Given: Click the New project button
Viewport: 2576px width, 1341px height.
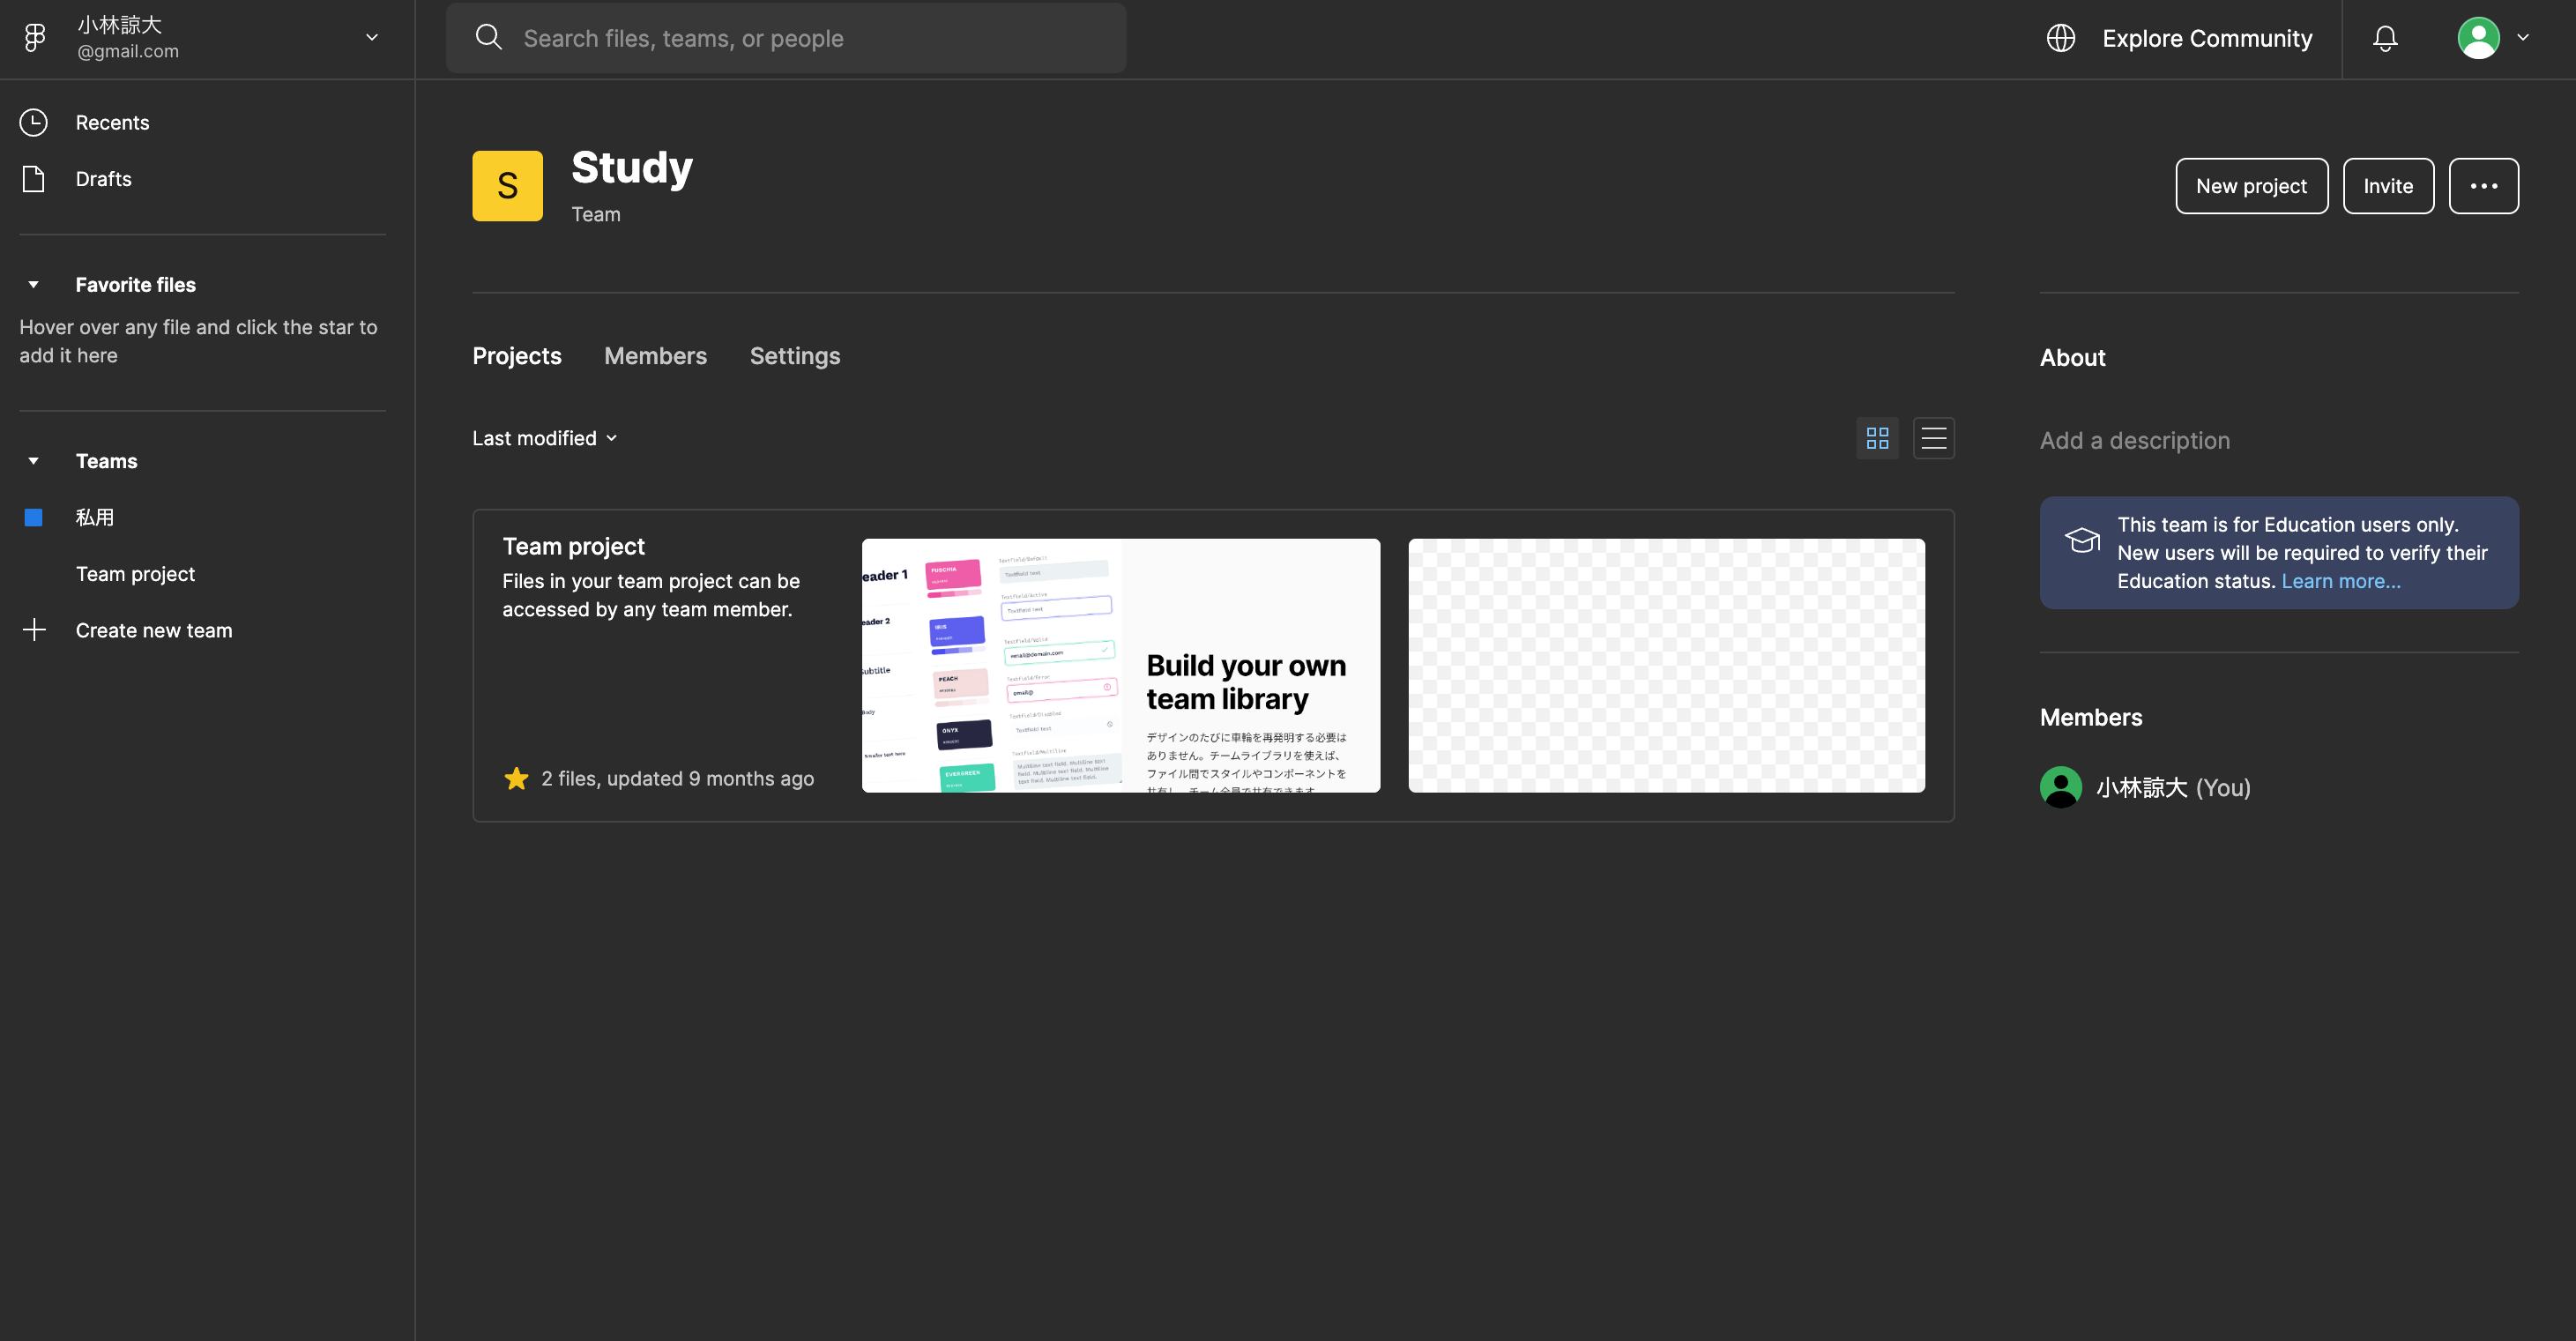Looking at the screenshot, I should coord(2251,186).
